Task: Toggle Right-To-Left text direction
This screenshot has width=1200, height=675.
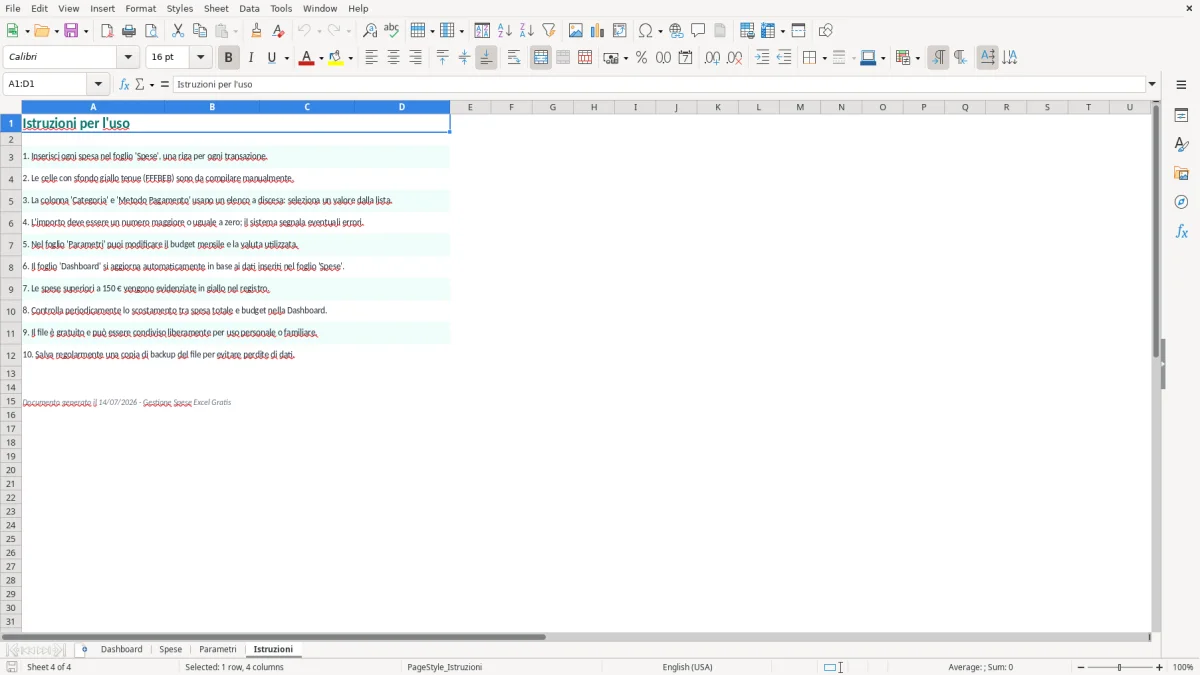Action: coord(960,58)
